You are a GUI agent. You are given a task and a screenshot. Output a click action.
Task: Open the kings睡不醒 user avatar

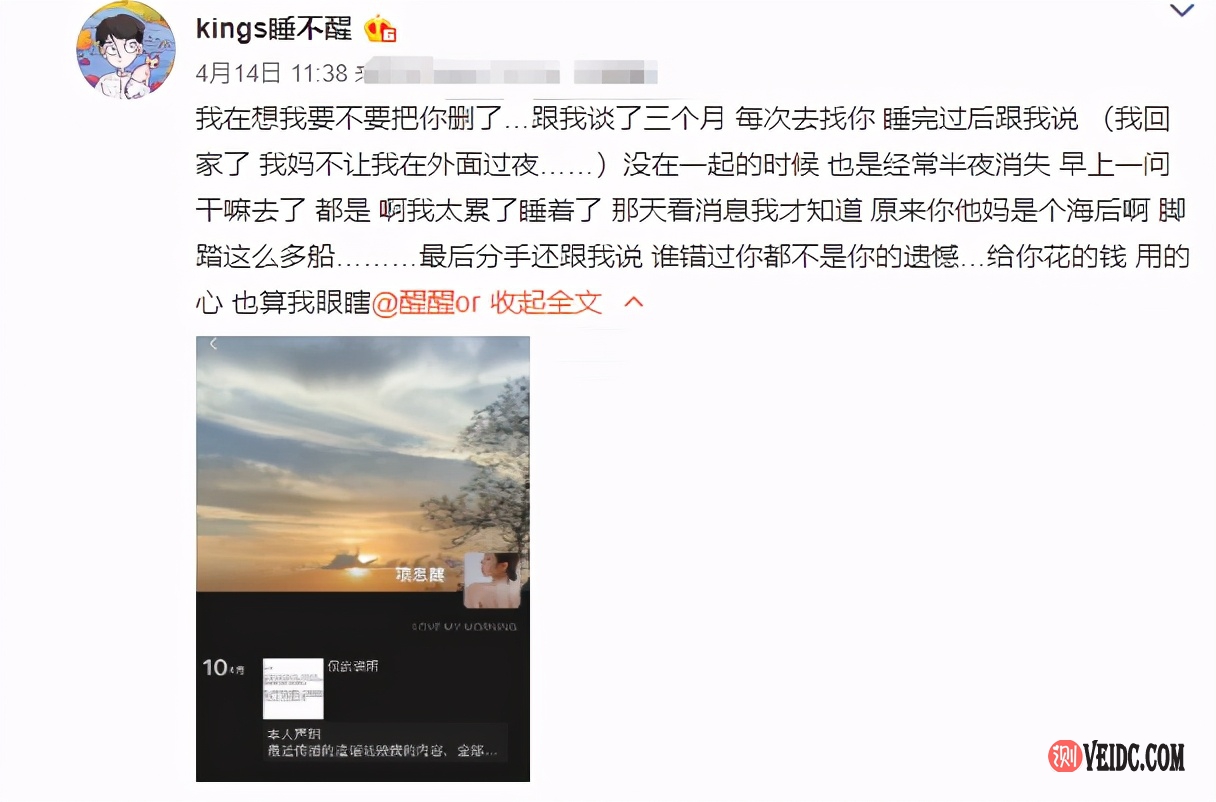pyautogui.click(x=126, y=50)
